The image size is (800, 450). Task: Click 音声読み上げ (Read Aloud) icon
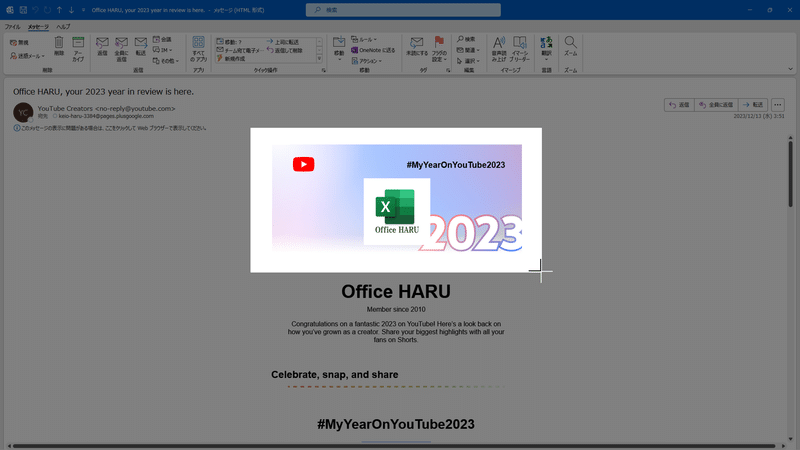pos(499,49)
